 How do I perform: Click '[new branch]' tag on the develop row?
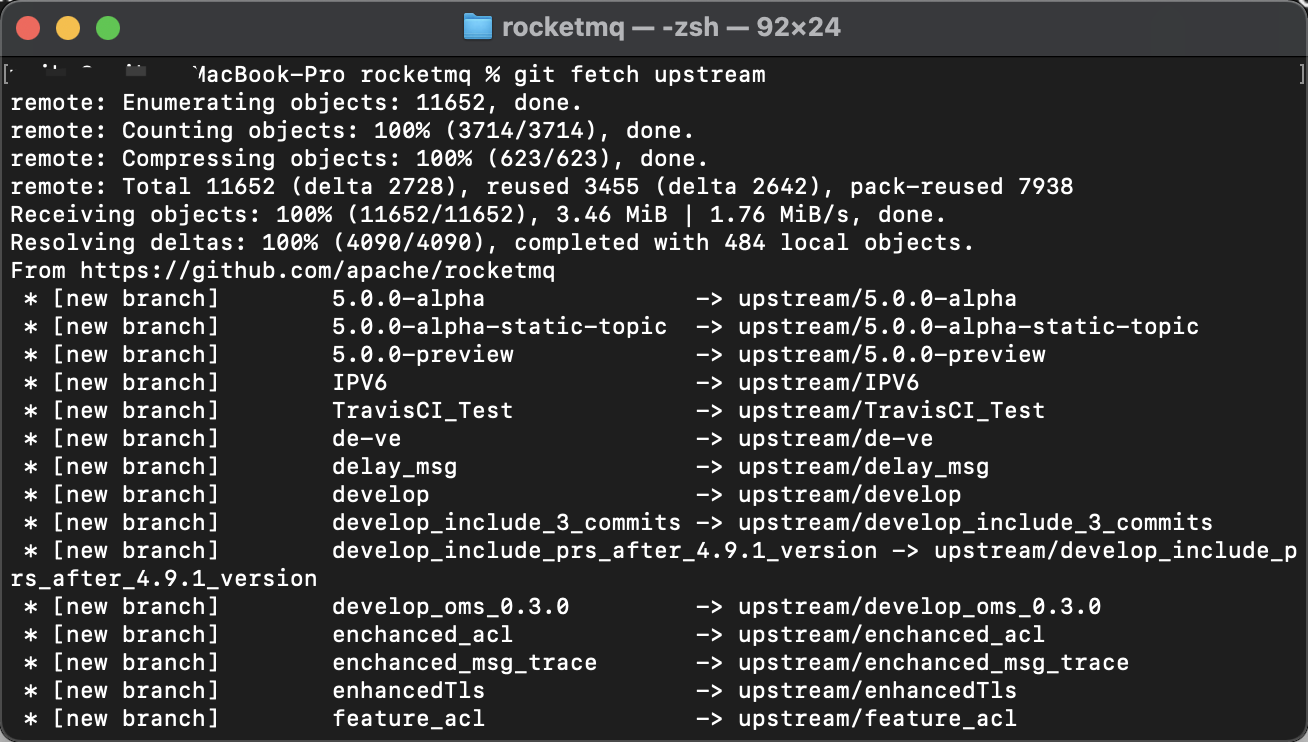(135, 495)
